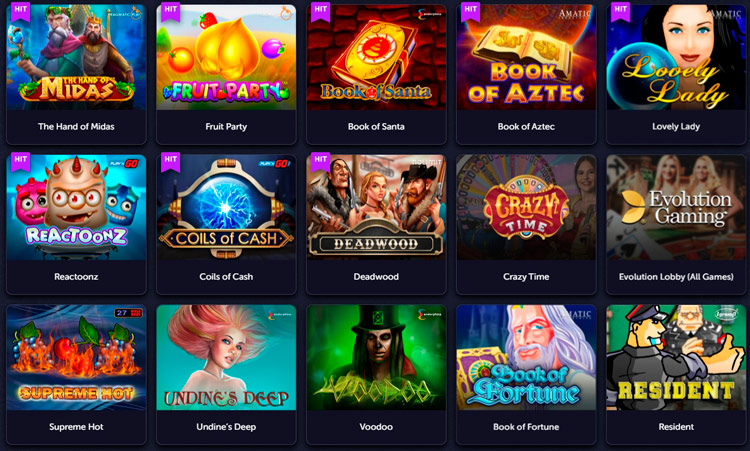Image resolution: width=750 pixels, height=451 pixels.
Task: Click the HIT badge on Fruit Party
Action: coord(171,11)
